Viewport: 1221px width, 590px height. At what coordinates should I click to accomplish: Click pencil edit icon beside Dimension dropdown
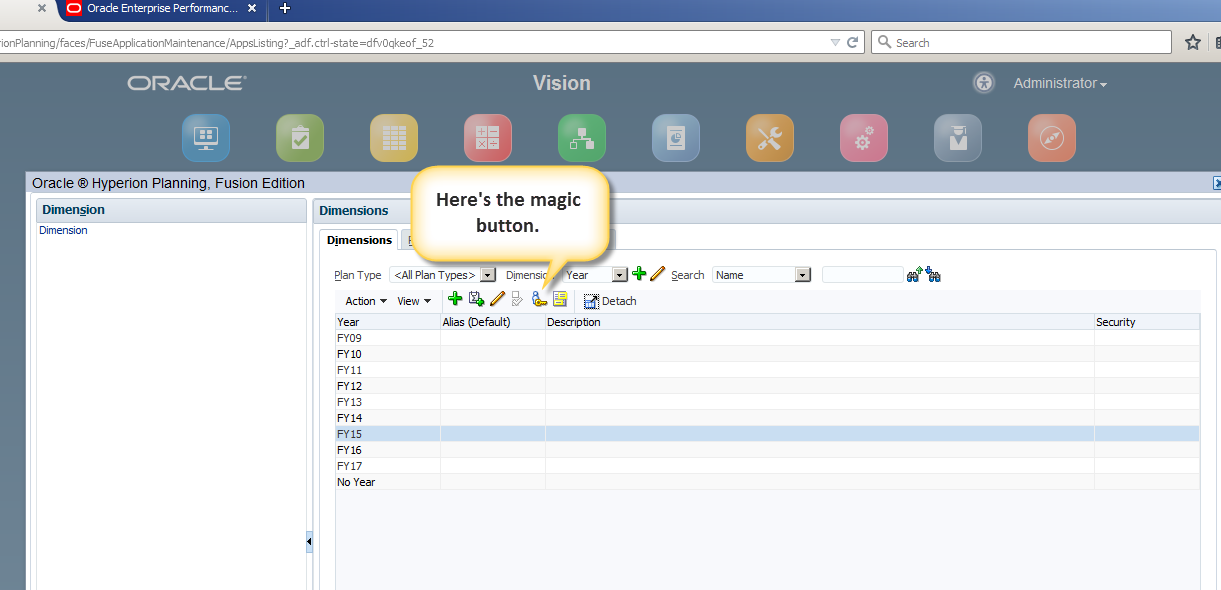657,274
